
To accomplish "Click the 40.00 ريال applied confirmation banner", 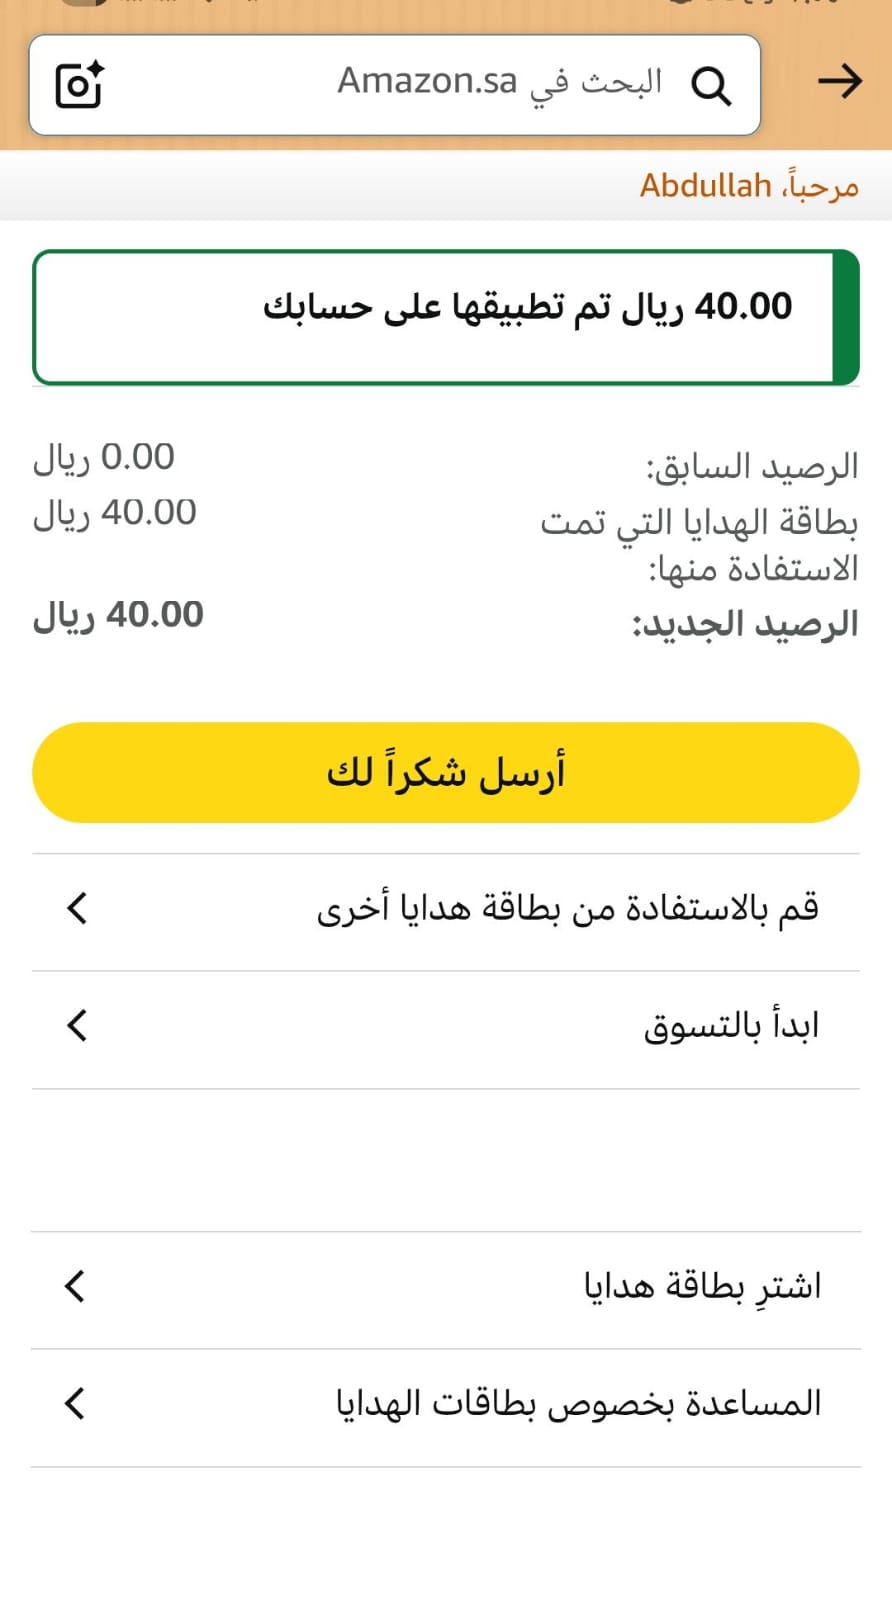I will [x=527, y=307].
